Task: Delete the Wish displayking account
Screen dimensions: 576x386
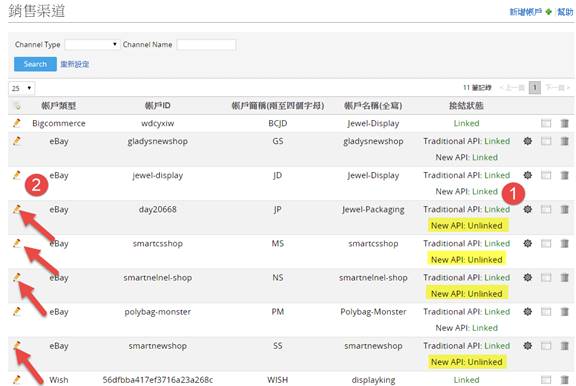Action: (x=565, y=380)
